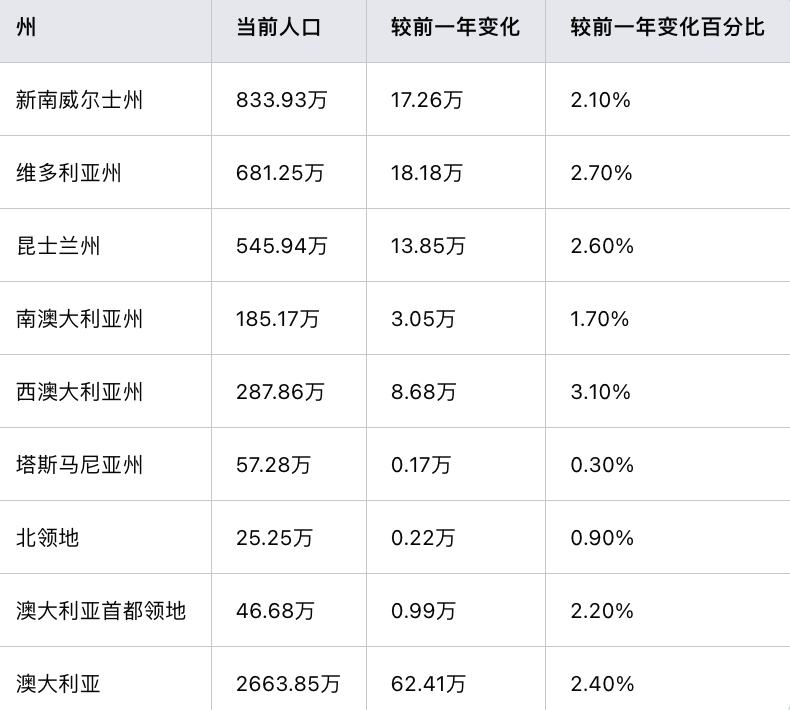Viewport: 790px width, 710px height.
Task: Click the 西澳大利亚州 row label
Action: pos(80,392)
